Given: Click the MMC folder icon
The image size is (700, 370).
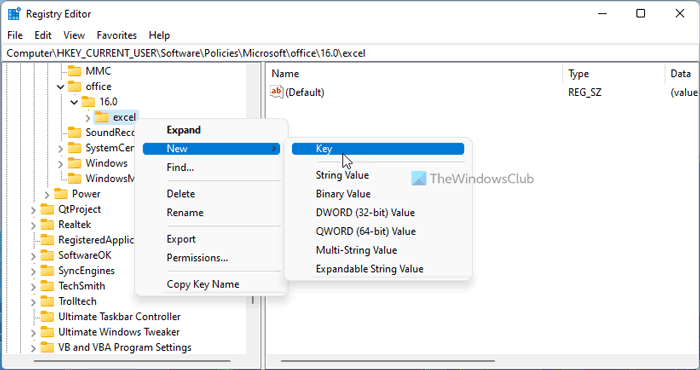Looking at the screenshot, I should click(x=75, y=71).
